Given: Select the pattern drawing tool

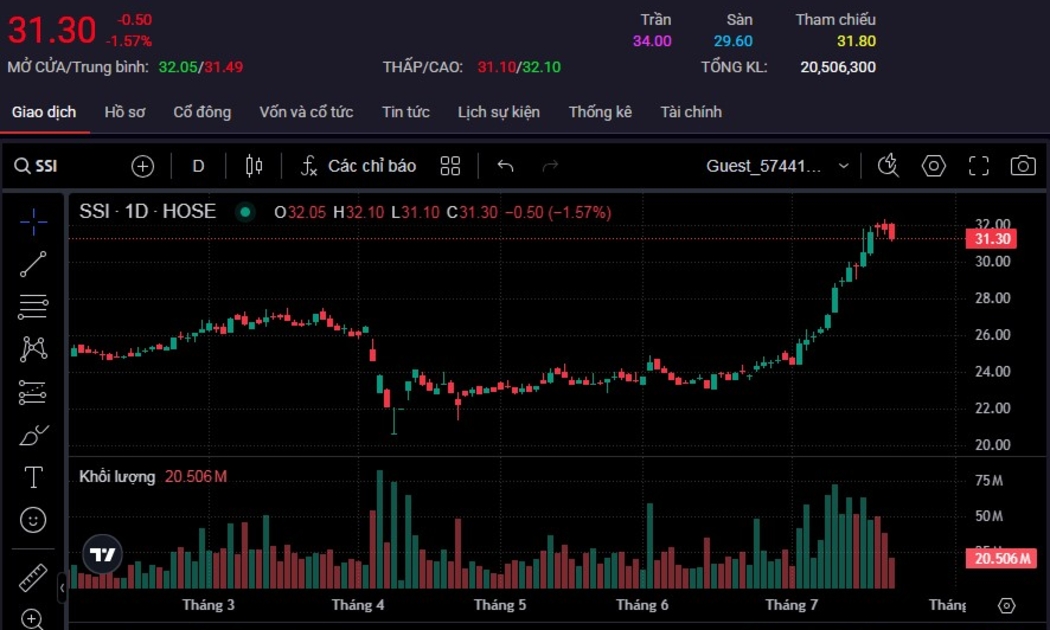Looking at the screenshot, I should coord(33,349).
